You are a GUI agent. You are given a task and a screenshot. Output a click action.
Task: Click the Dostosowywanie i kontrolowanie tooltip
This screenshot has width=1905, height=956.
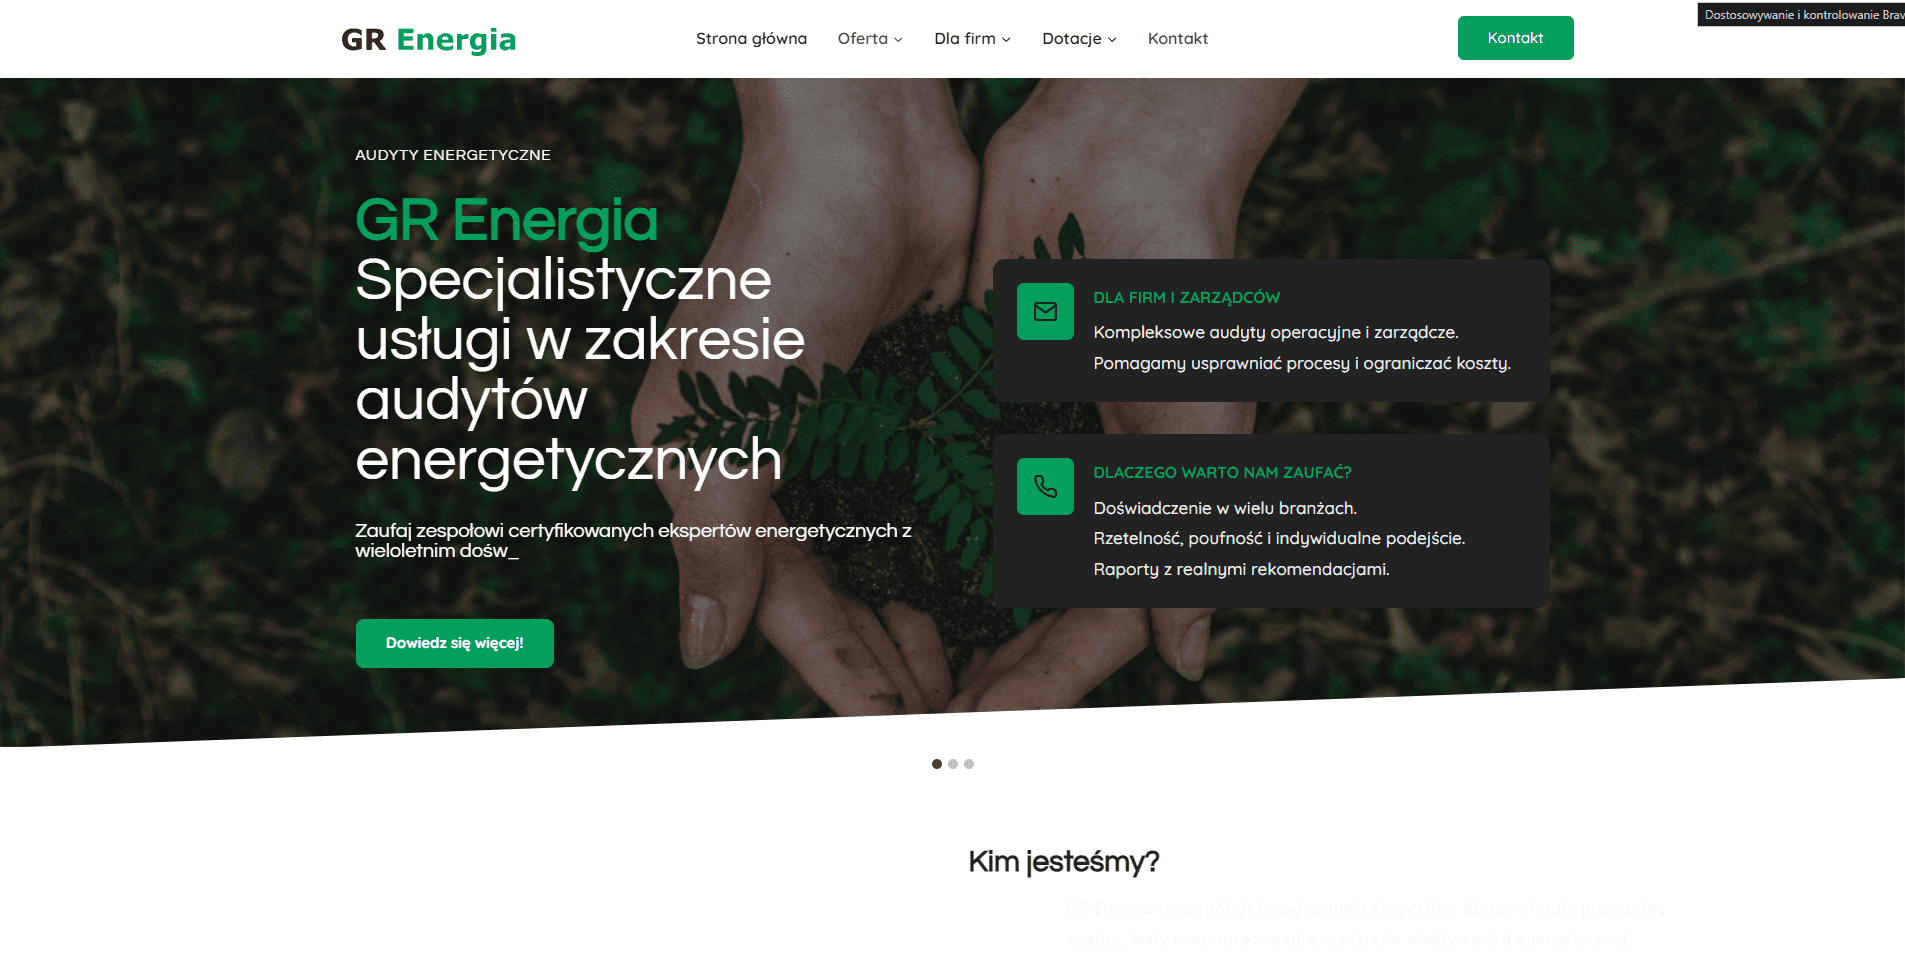pos(1801,15)
